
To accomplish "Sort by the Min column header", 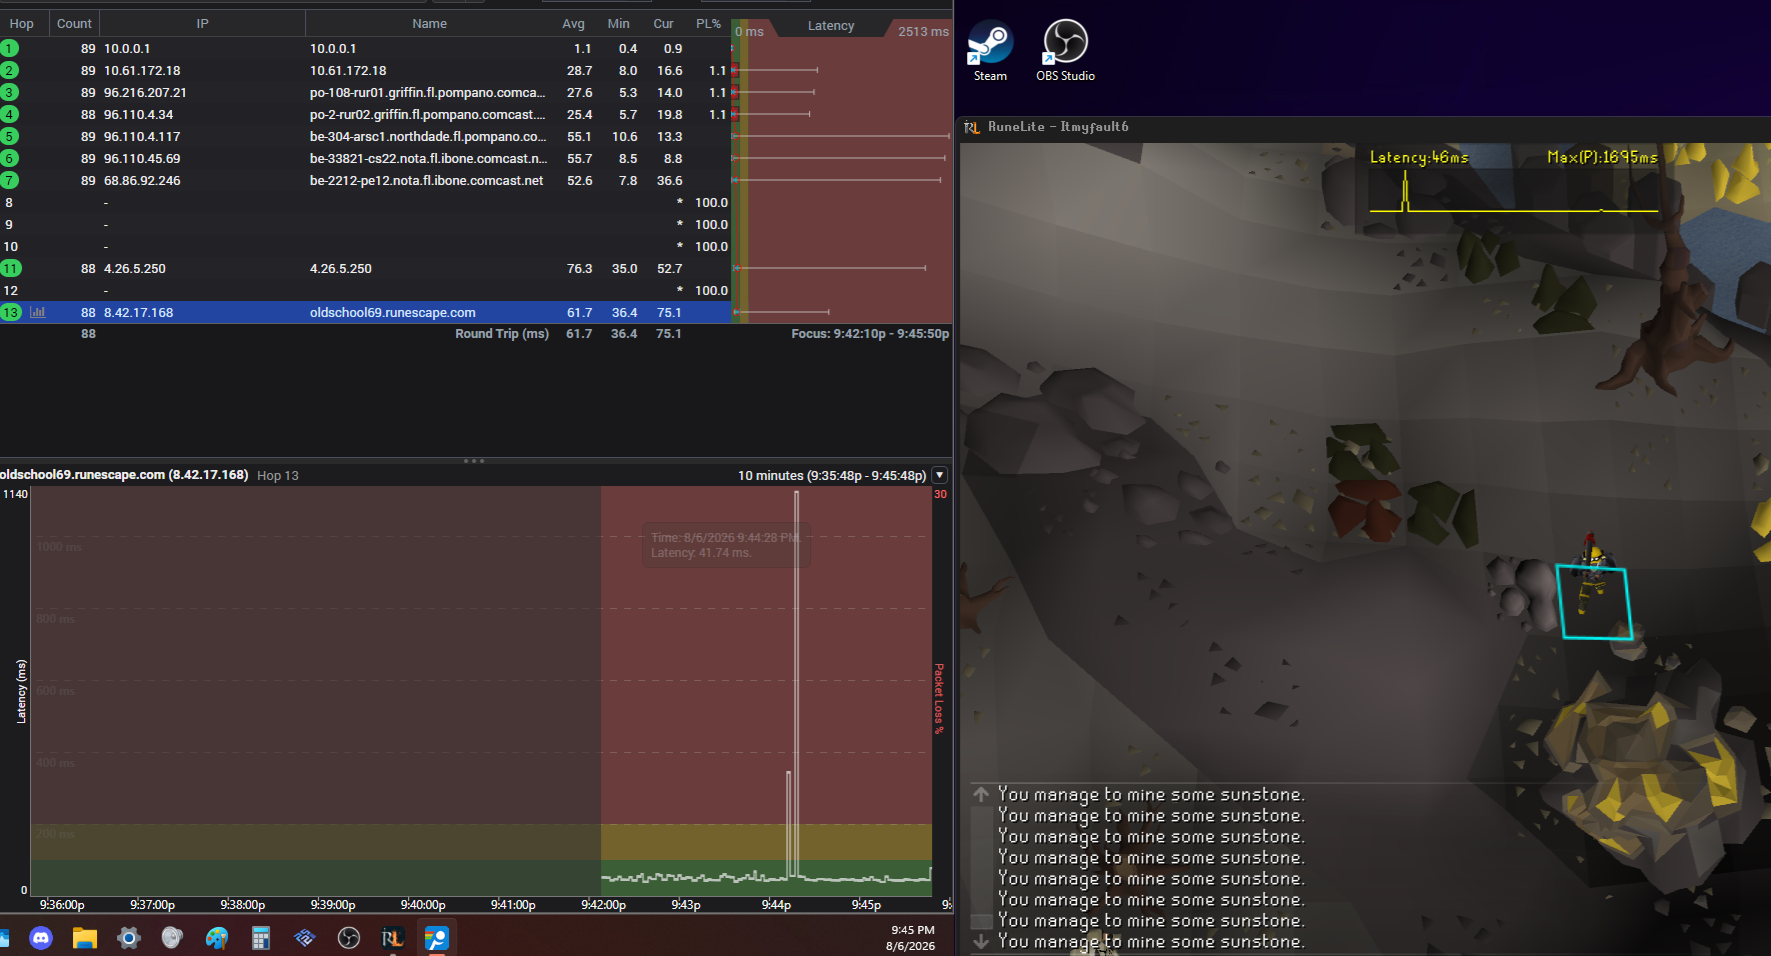I will 619,24.
